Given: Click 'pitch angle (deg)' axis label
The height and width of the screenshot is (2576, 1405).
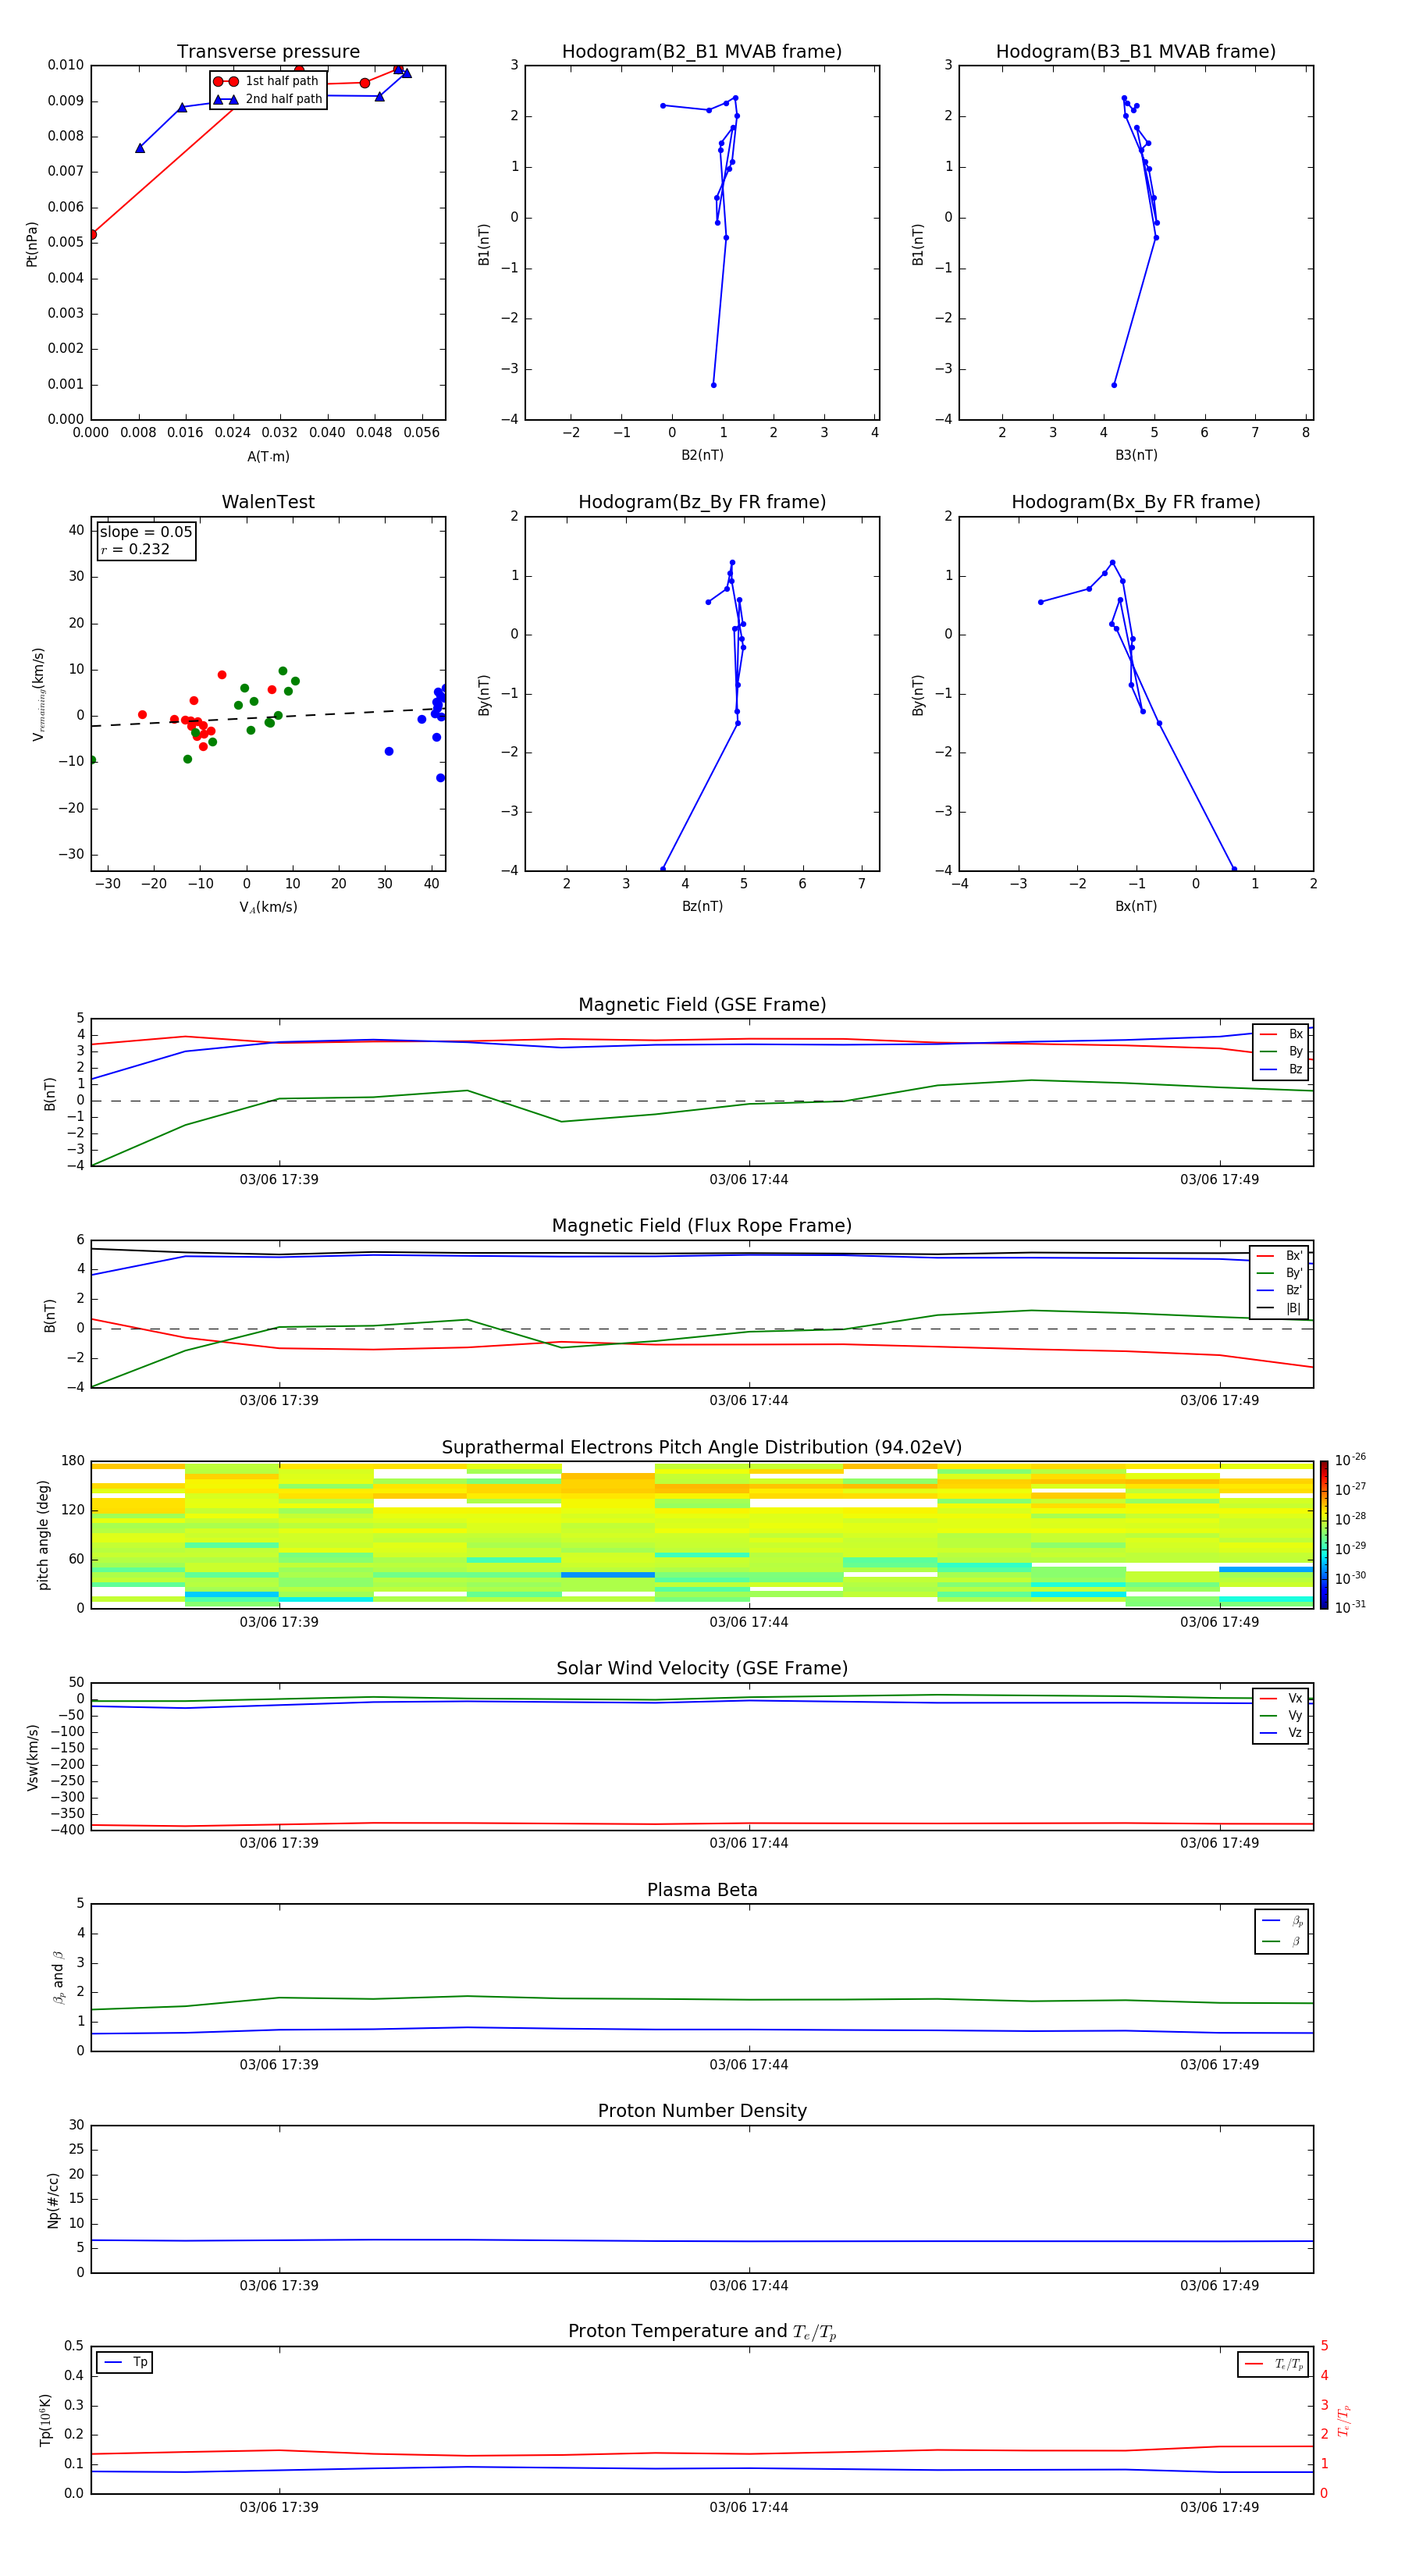Looking at the screenshot, I should click(43, 1535).
